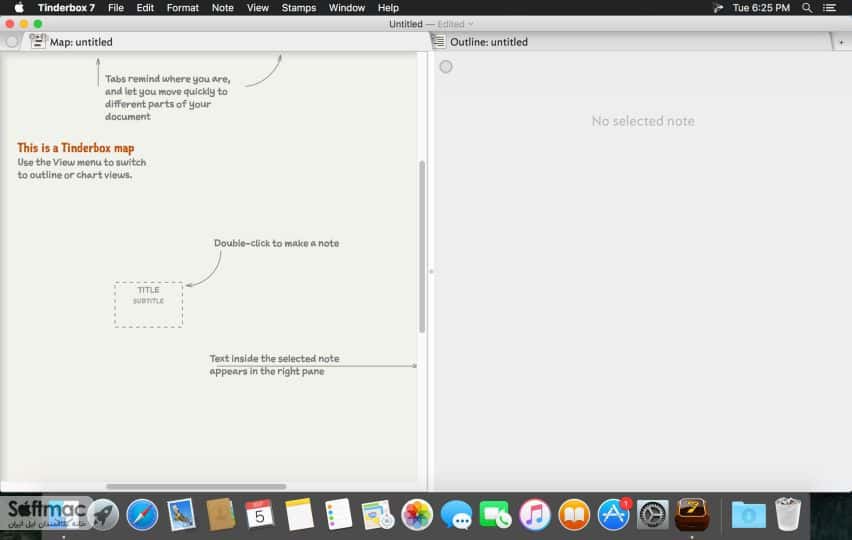Open the Trash from the Dock
This screenshot has width=852, height=540.
(x=787, y=514)
